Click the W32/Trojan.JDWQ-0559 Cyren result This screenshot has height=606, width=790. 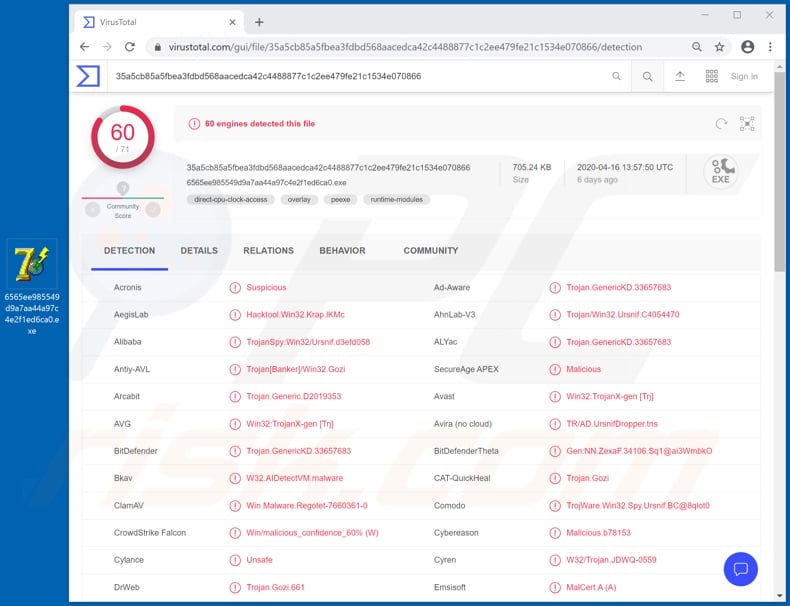pos(611,560)
